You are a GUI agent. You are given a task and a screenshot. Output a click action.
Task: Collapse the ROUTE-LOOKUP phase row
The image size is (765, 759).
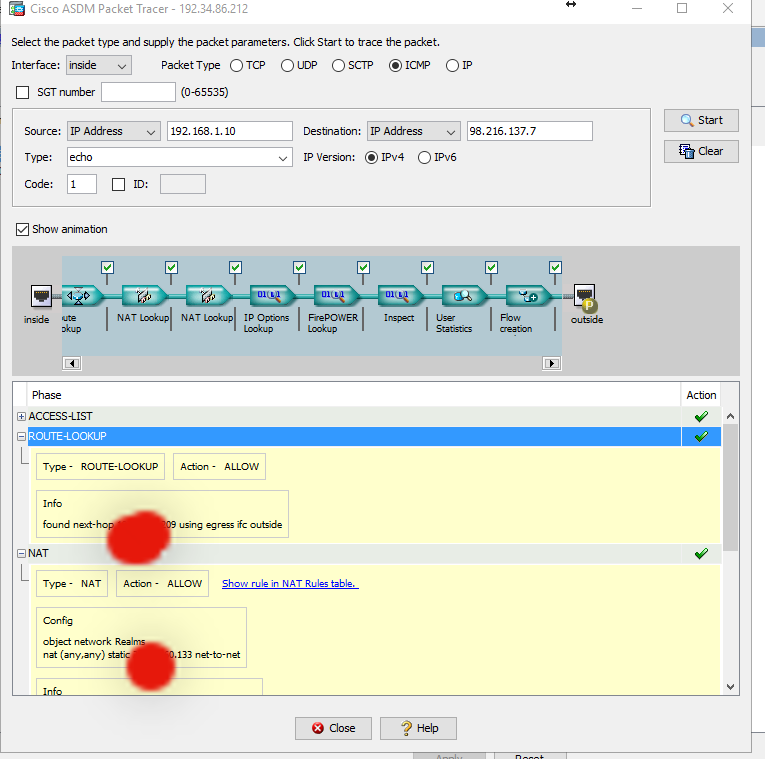tap(21, 437)
